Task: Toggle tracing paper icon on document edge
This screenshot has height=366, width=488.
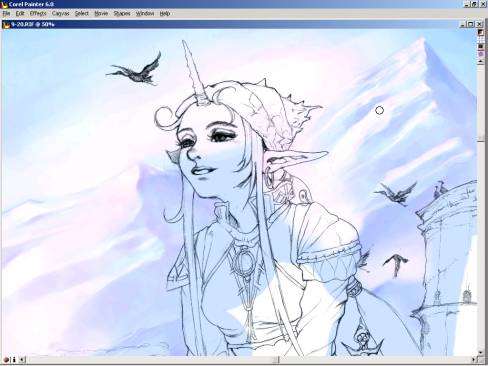Action: pyautogui.click(x=481, y=32)
